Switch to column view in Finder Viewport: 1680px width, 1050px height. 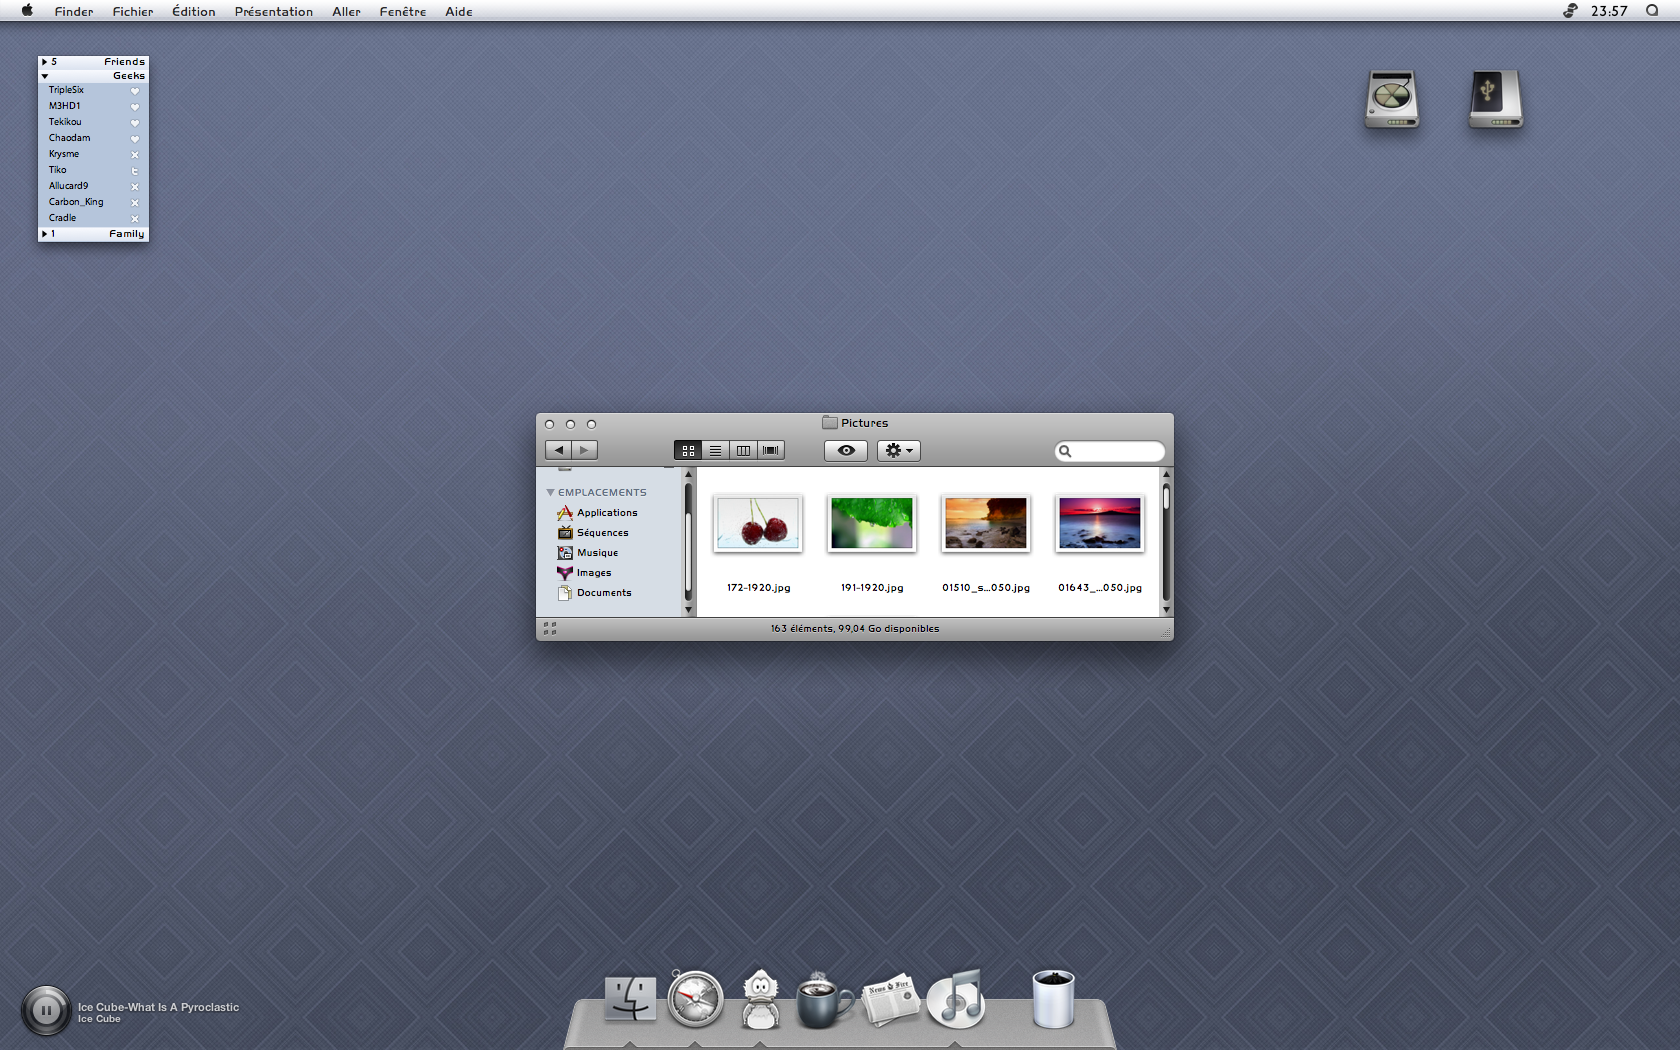743,450
